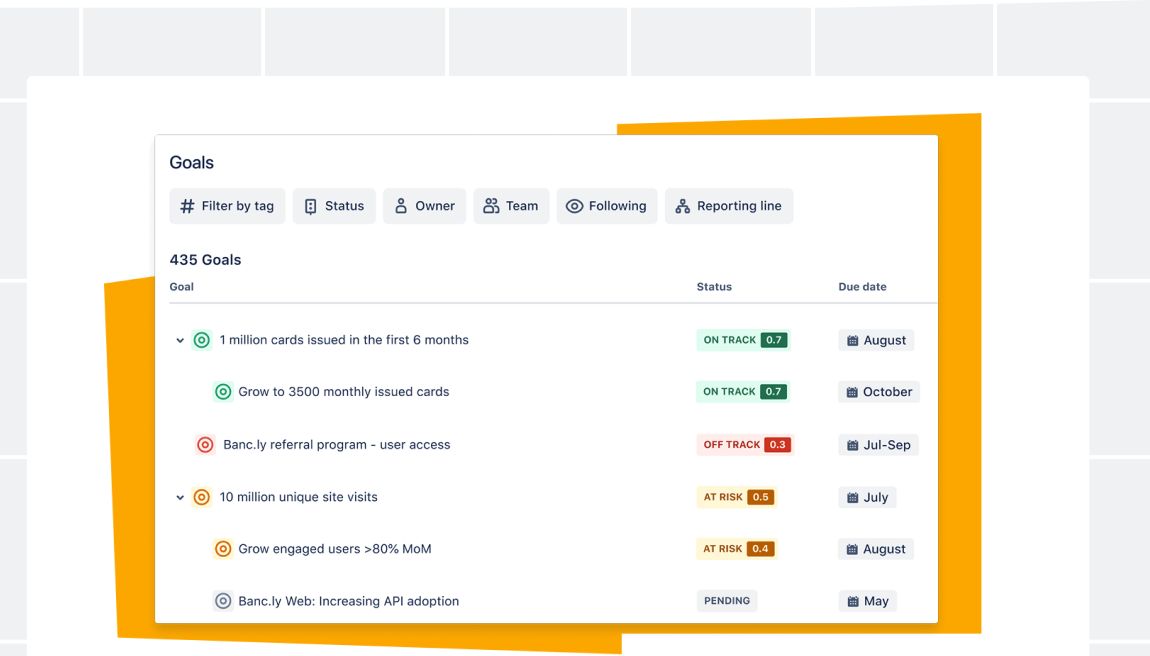Open the Filter by tag option
The width and height of the screenshot is (1150, 656).
pos(227,206)
